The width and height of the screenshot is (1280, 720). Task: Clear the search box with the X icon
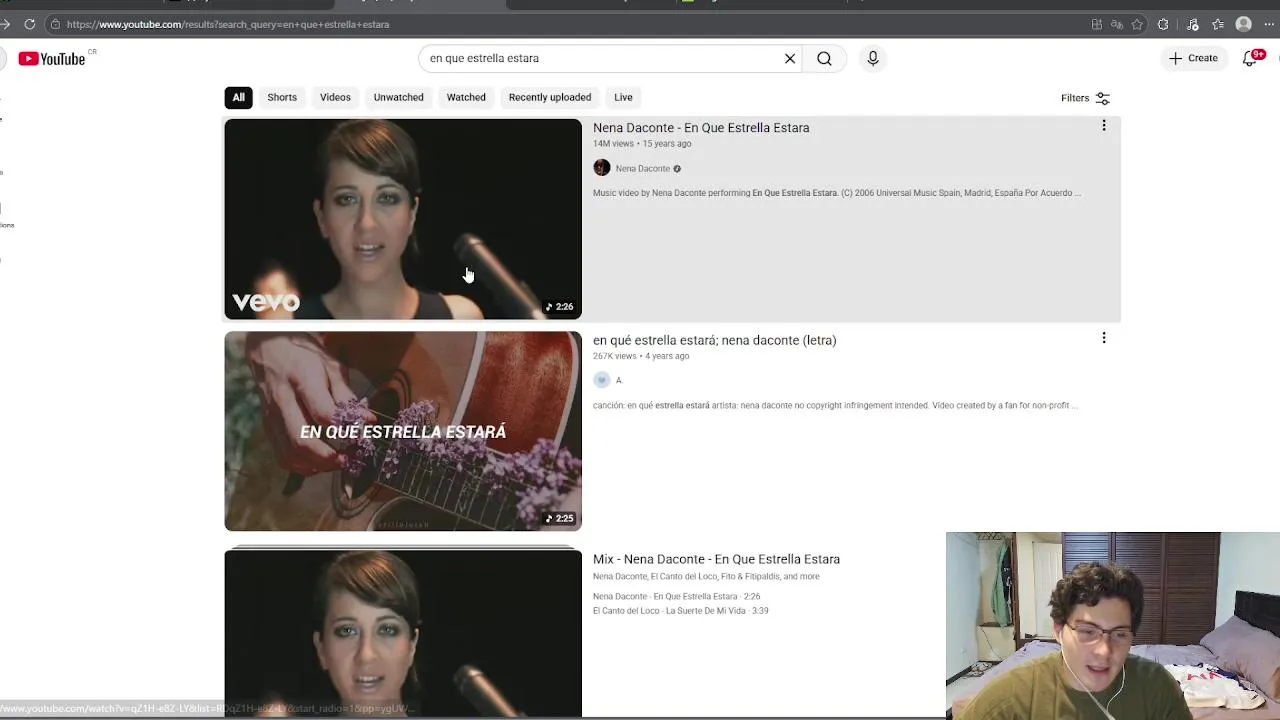(790, 58)
